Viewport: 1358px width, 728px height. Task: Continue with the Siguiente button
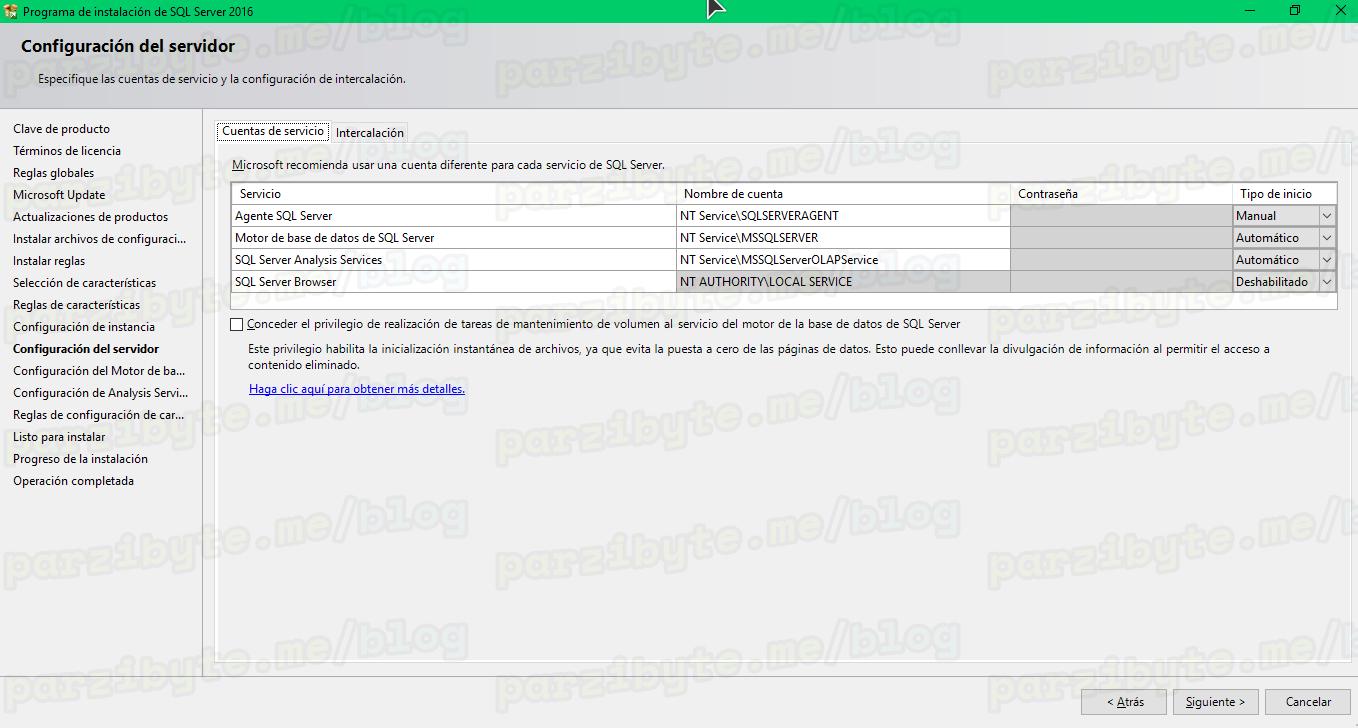[1215, 702]
